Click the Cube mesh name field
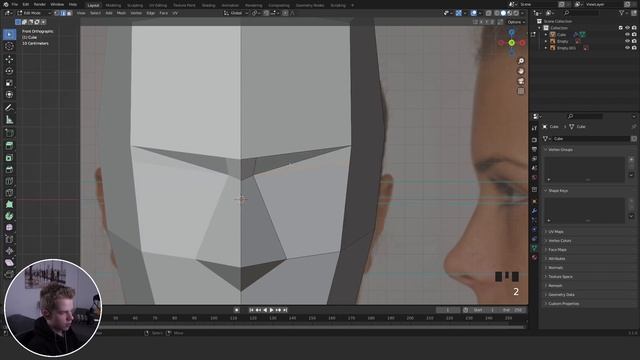This screenshot has width=640, height=360. (591, 139)
